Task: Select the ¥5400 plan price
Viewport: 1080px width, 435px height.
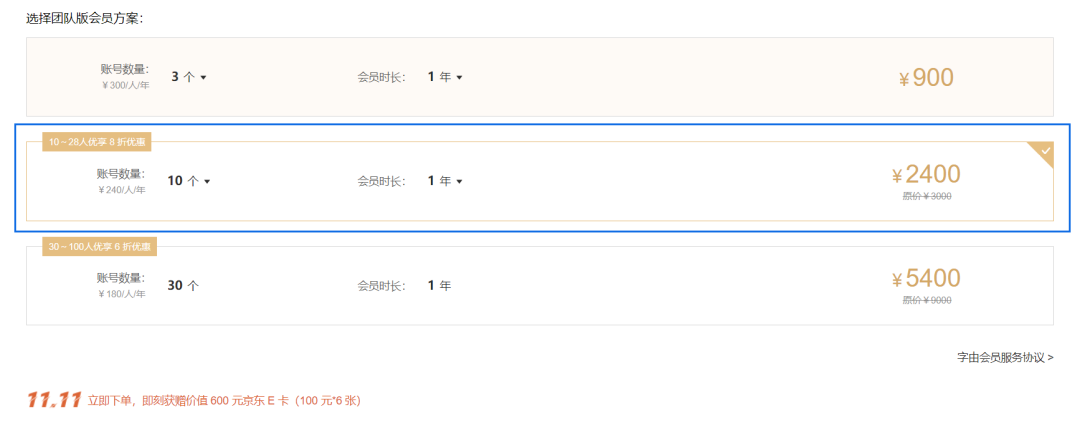Action: click(926, 279)
